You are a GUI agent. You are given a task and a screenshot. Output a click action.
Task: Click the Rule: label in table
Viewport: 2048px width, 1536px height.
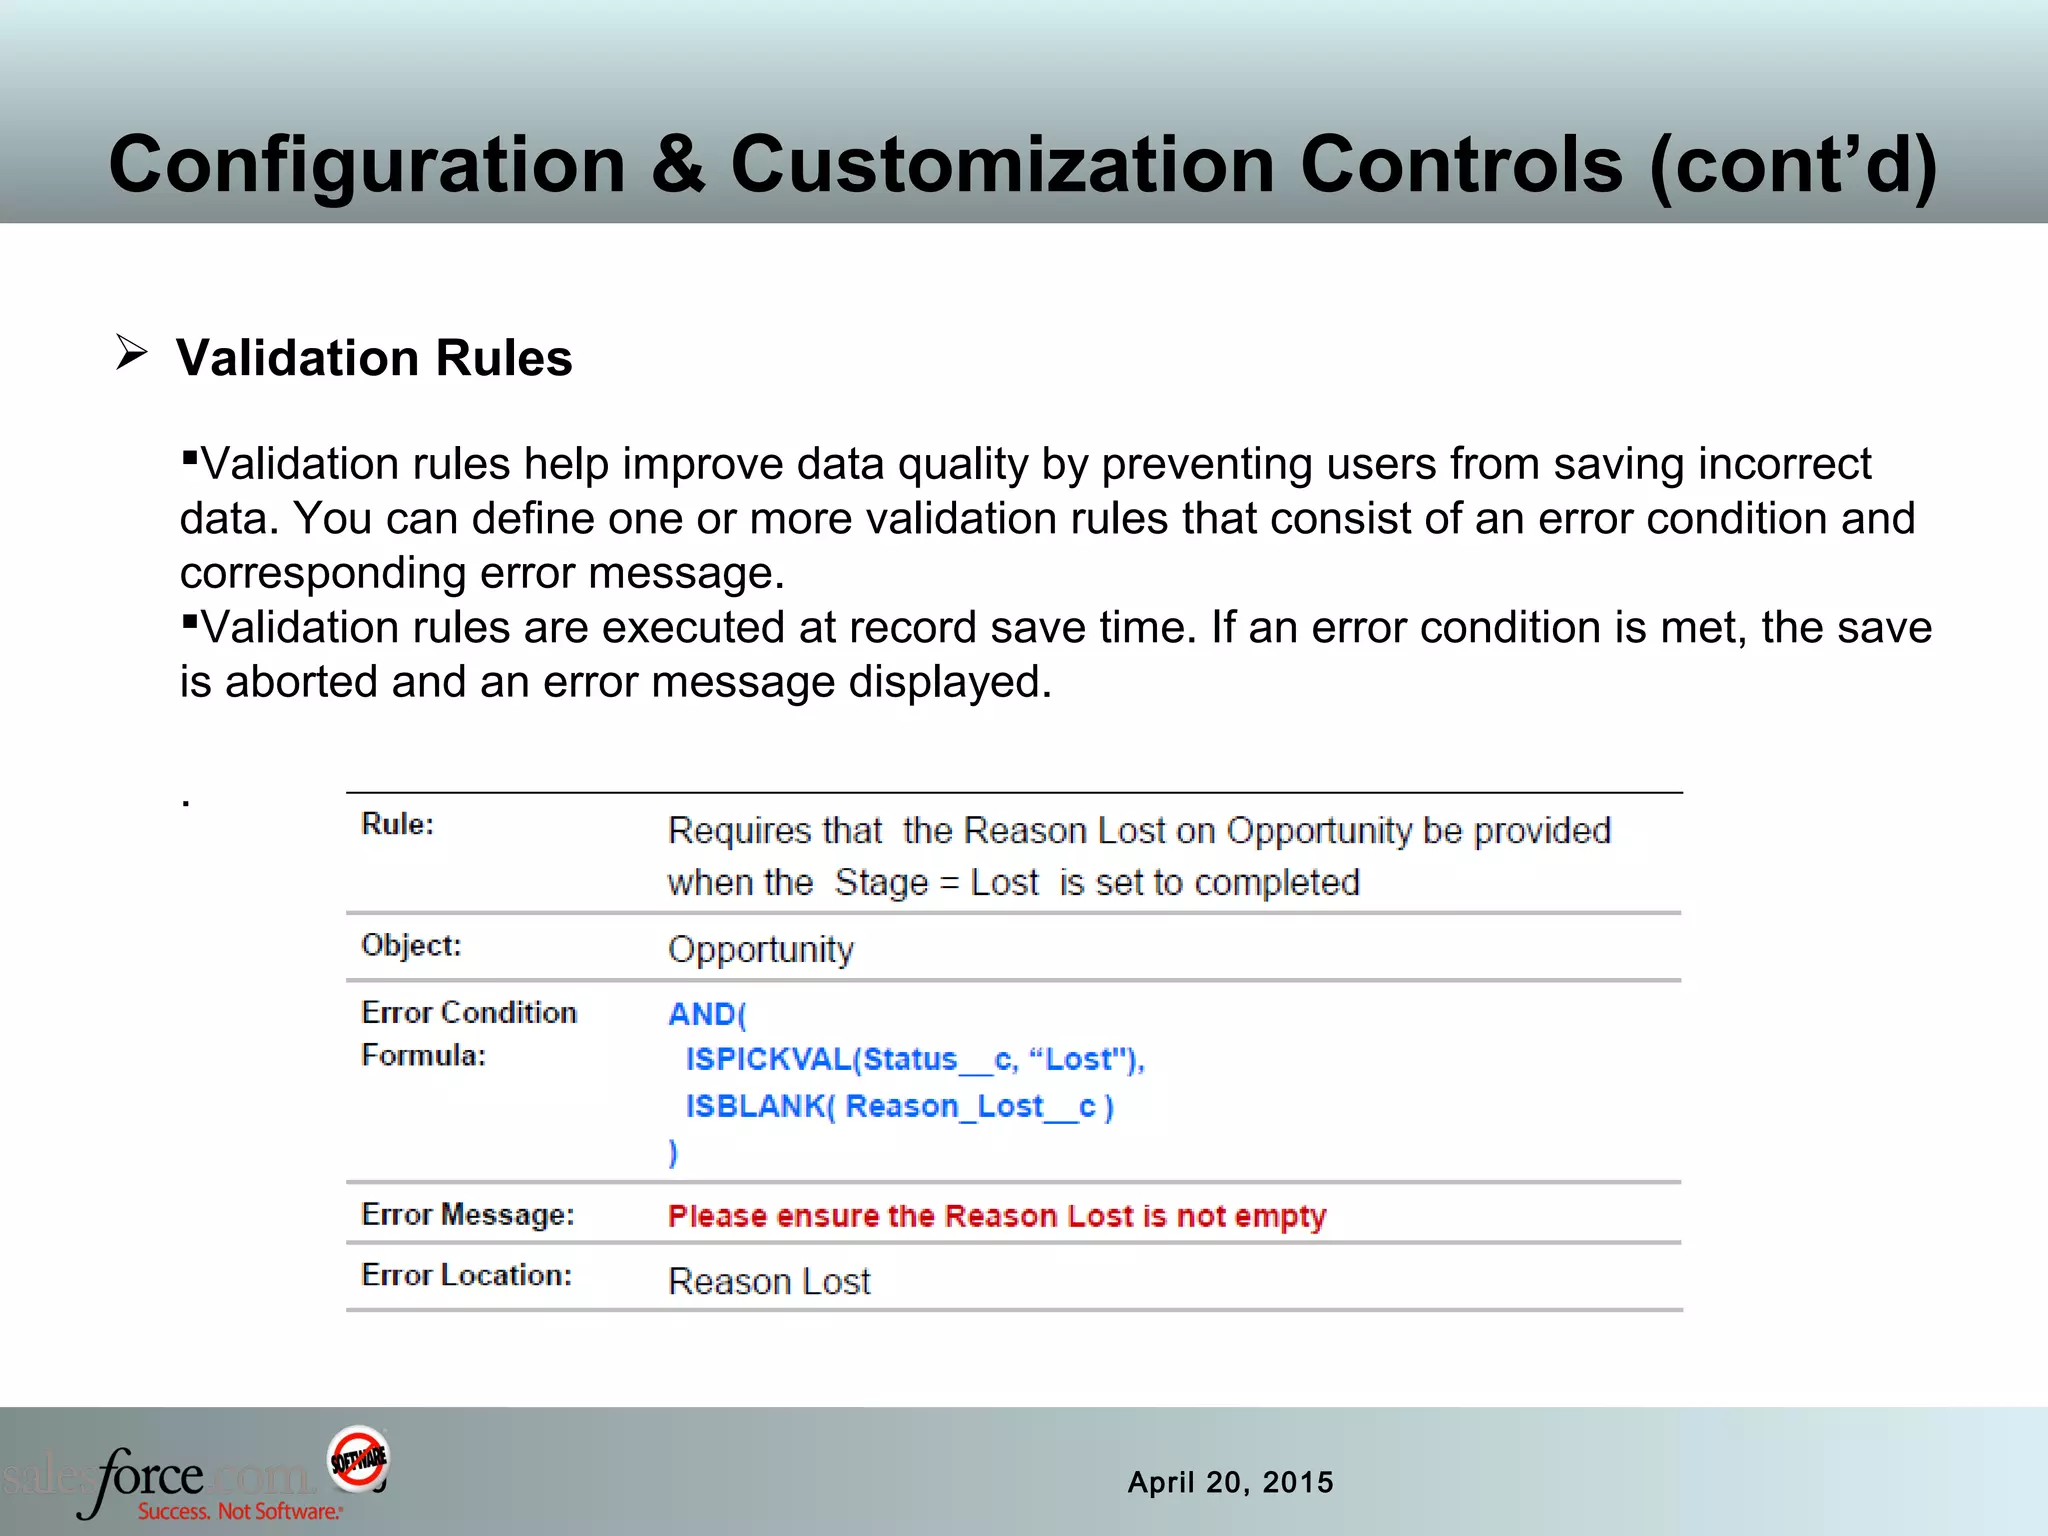point(397,824)
